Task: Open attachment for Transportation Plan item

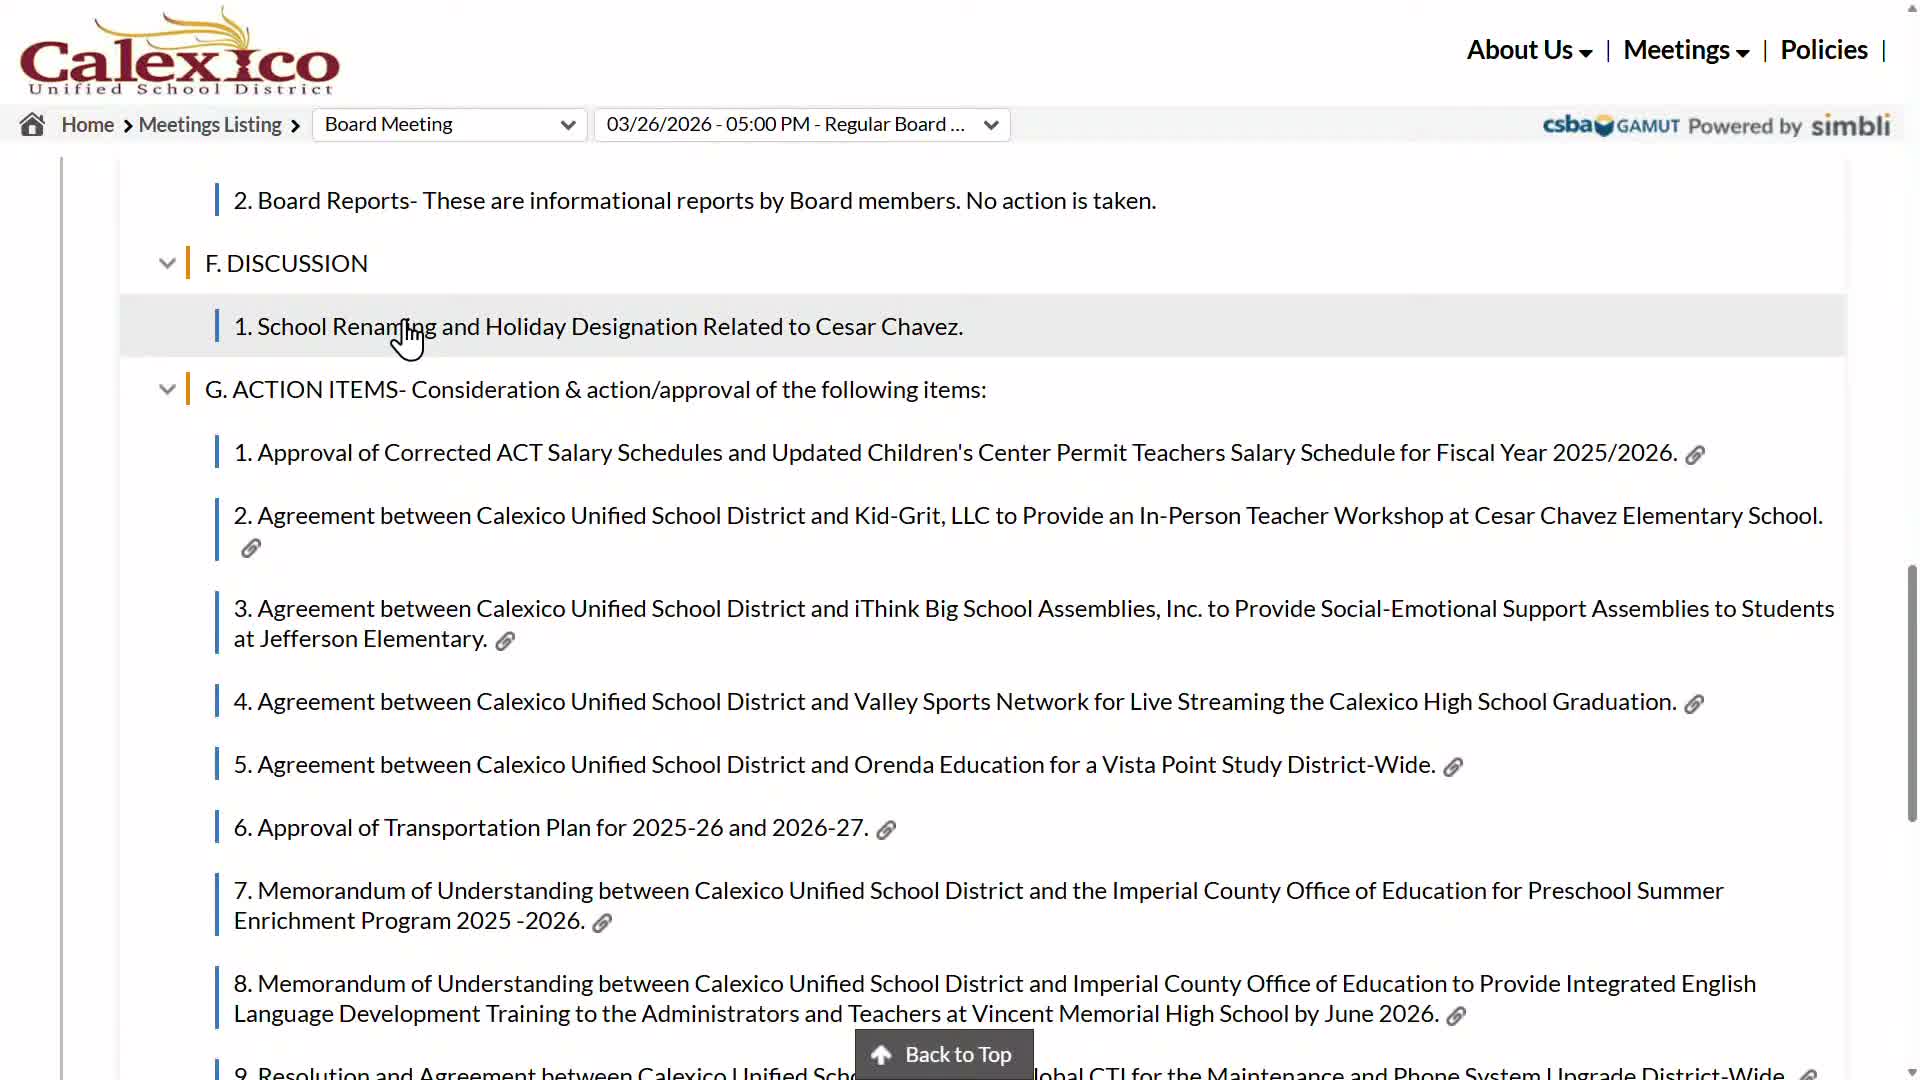Action: coord(886,830)
